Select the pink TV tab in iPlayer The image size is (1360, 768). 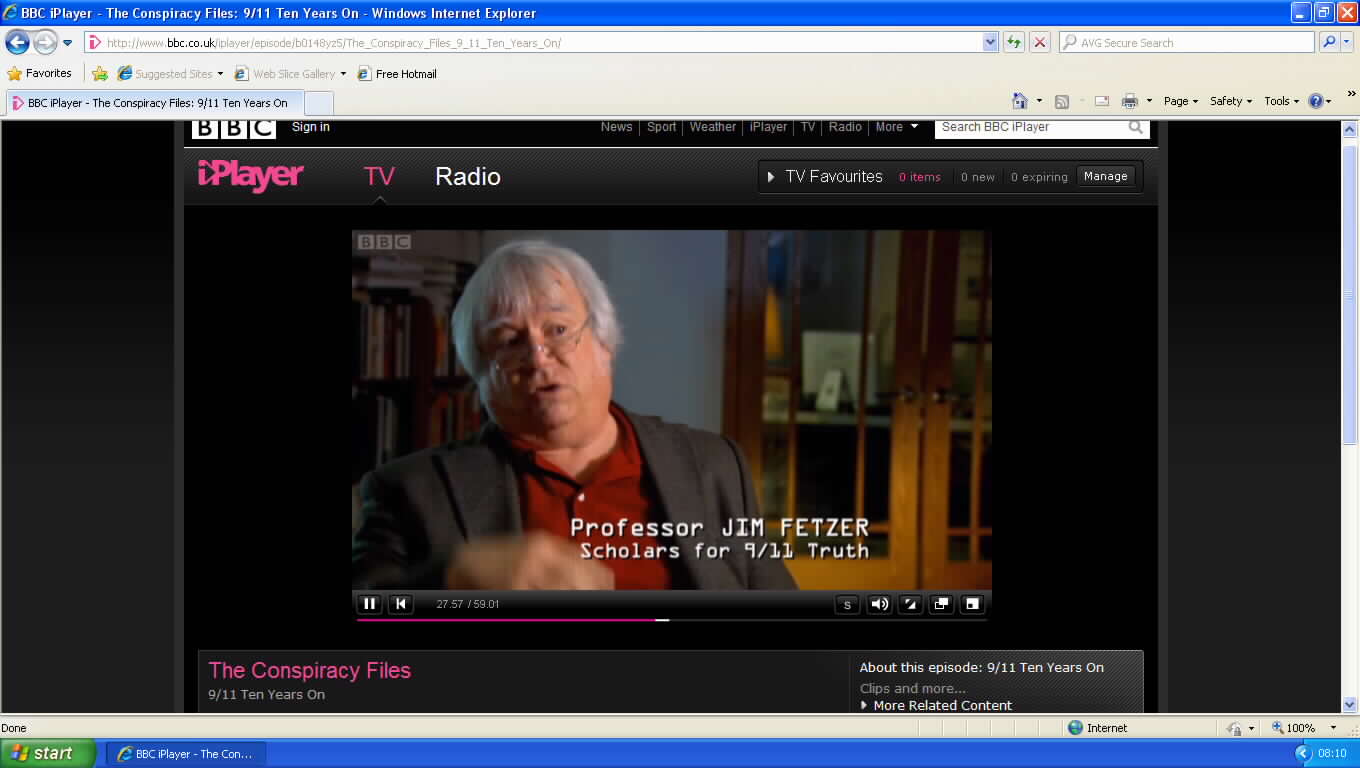coord(379,177)
